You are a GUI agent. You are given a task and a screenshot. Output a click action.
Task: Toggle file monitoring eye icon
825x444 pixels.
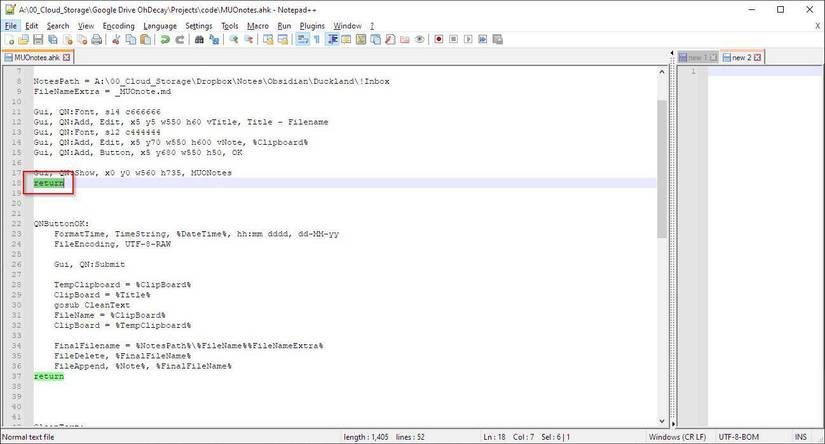click(419, 39)
